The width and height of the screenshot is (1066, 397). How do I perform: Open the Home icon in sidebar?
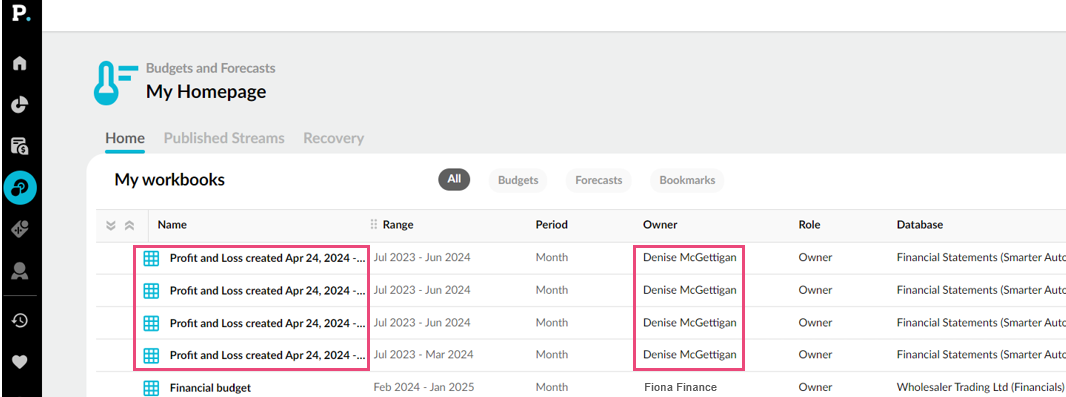[20, 63]
